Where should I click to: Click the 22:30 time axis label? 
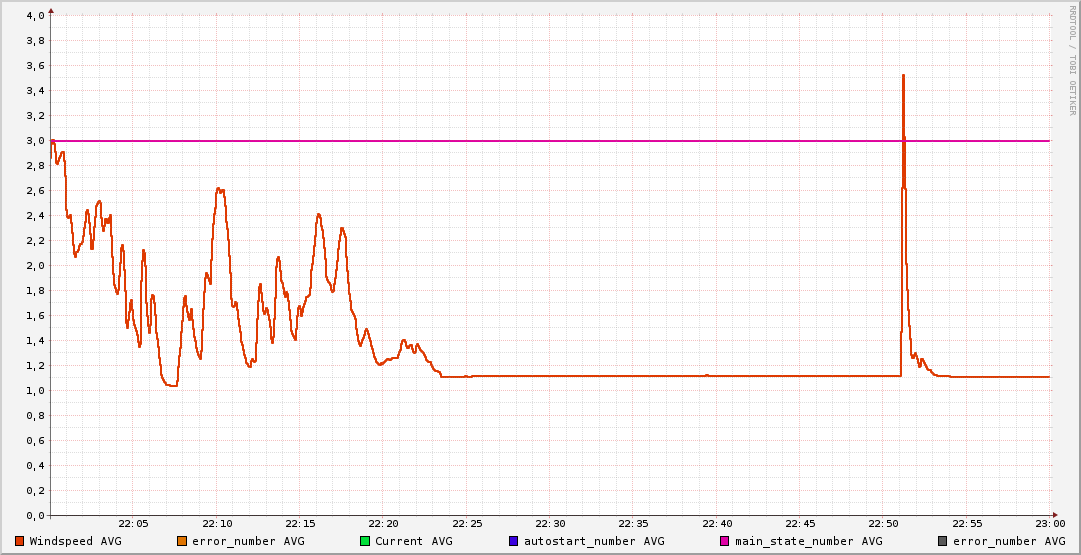[550, 524]
